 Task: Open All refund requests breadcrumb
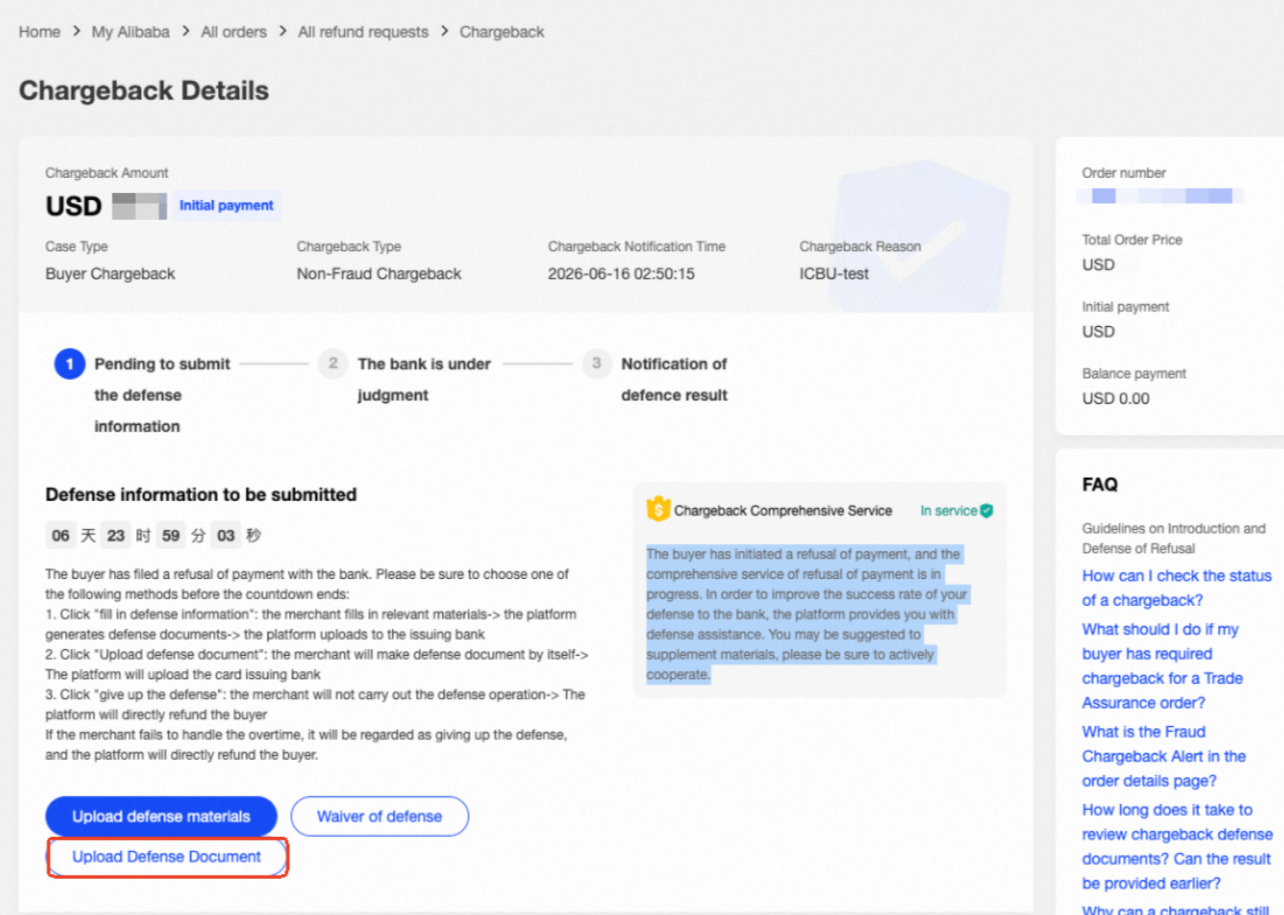[x=363, y=32]
